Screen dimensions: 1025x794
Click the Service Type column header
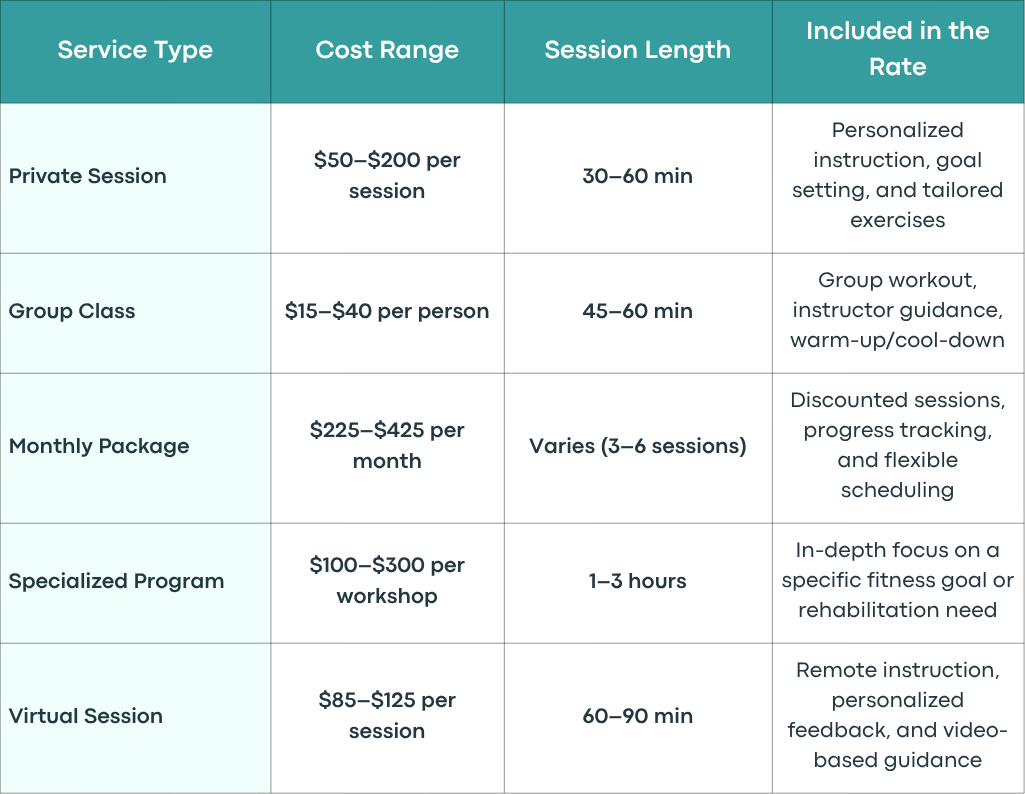pos(135,50)
